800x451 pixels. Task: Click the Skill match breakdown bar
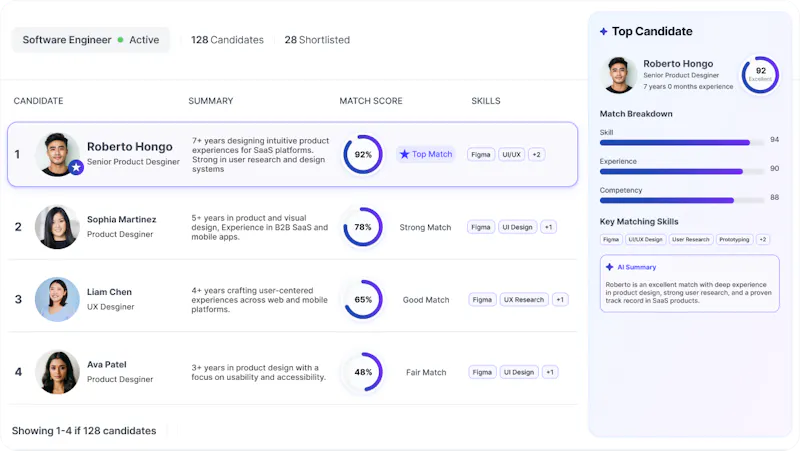[682, 143]
